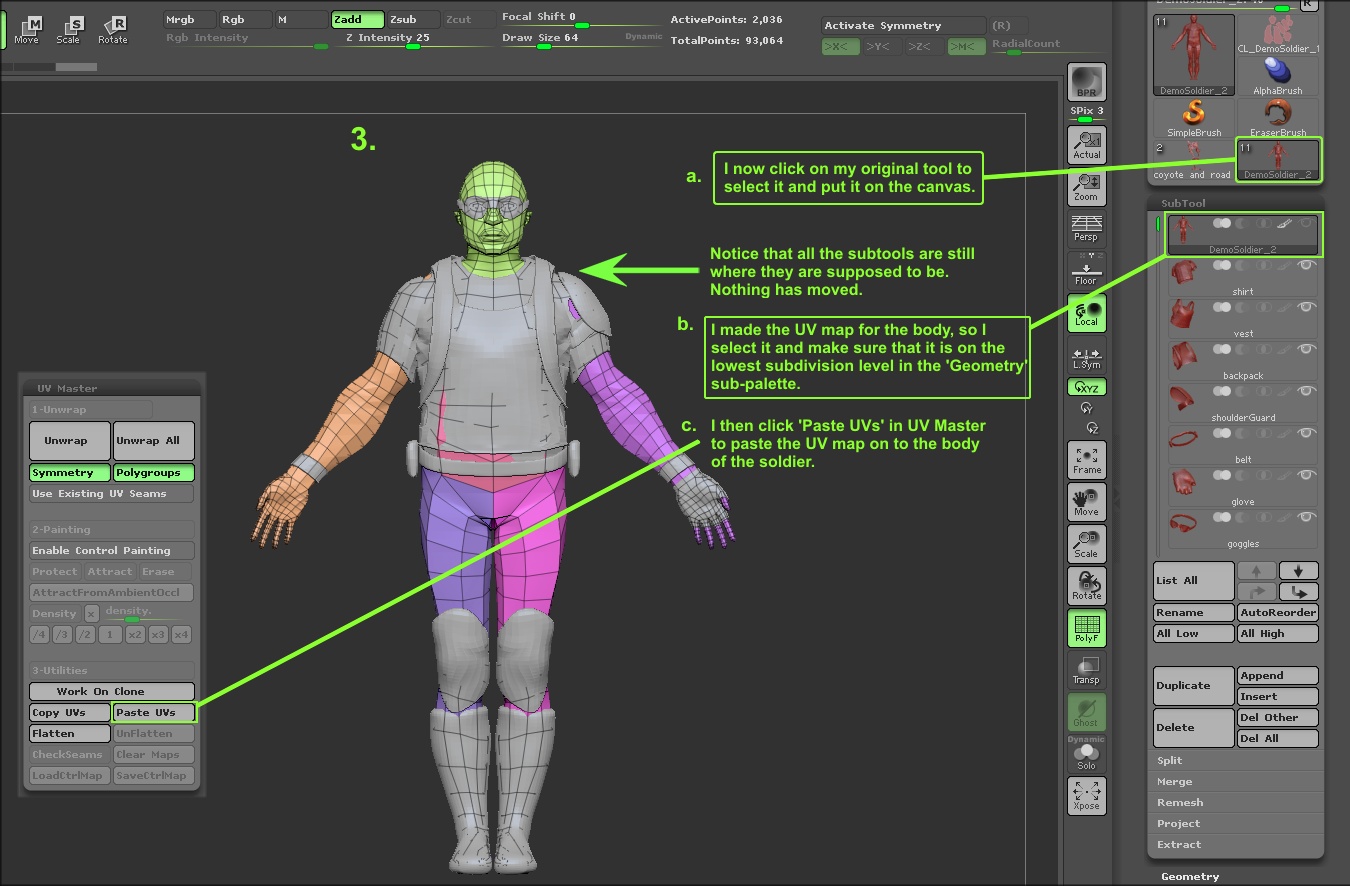Click Work On Clone button

point(111,692)
